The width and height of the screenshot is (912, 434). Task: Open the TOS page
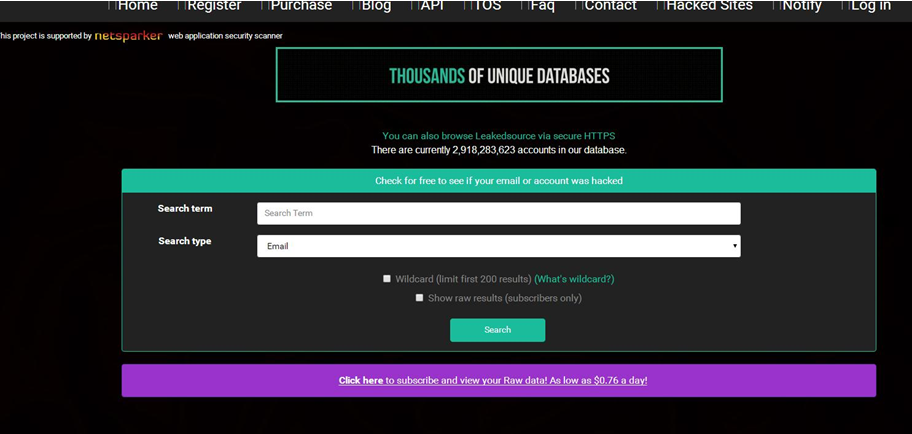tap(487, 6)
